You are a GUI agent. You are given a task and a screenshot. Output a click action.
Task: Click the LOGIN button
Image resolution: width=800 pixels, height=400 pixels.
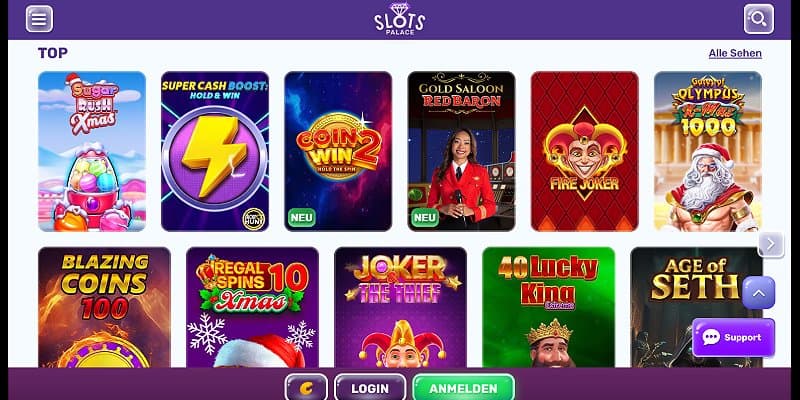370,388
